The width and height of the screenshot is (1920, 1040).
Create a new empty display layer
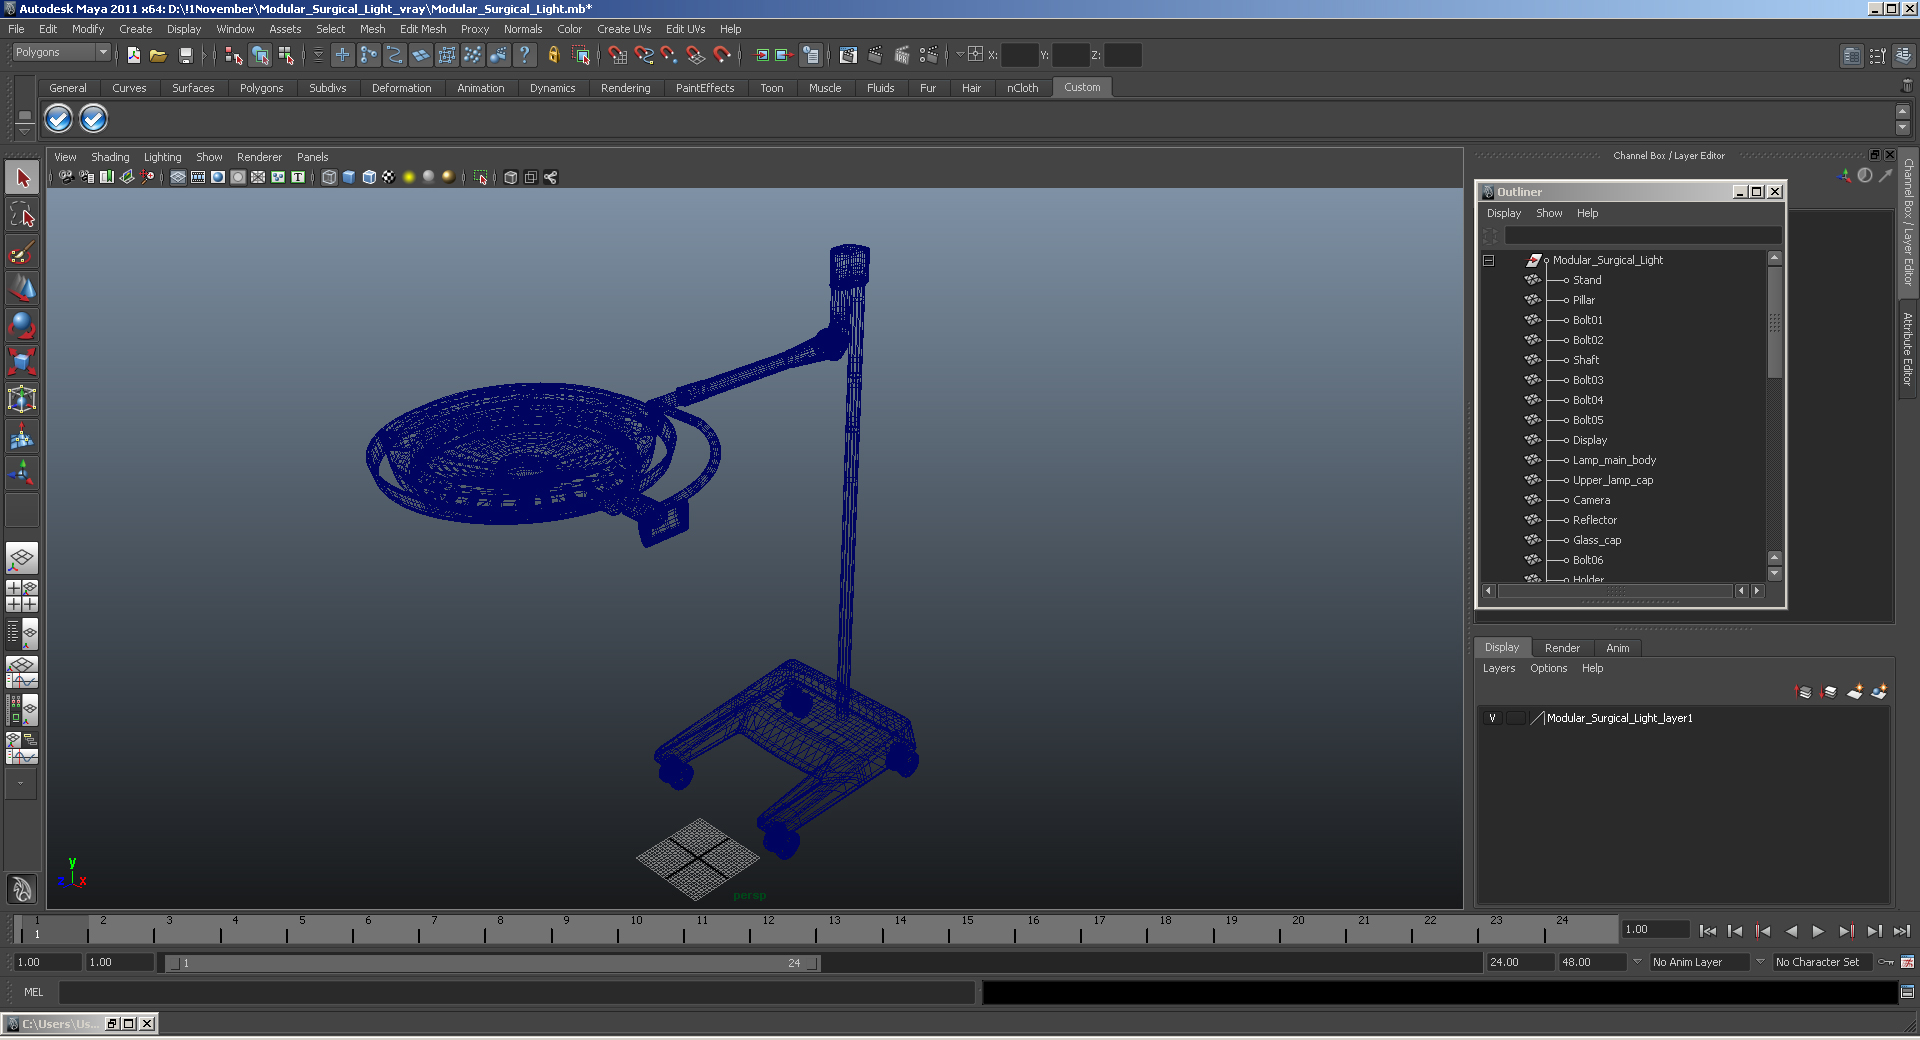[x=1855, y=692]
